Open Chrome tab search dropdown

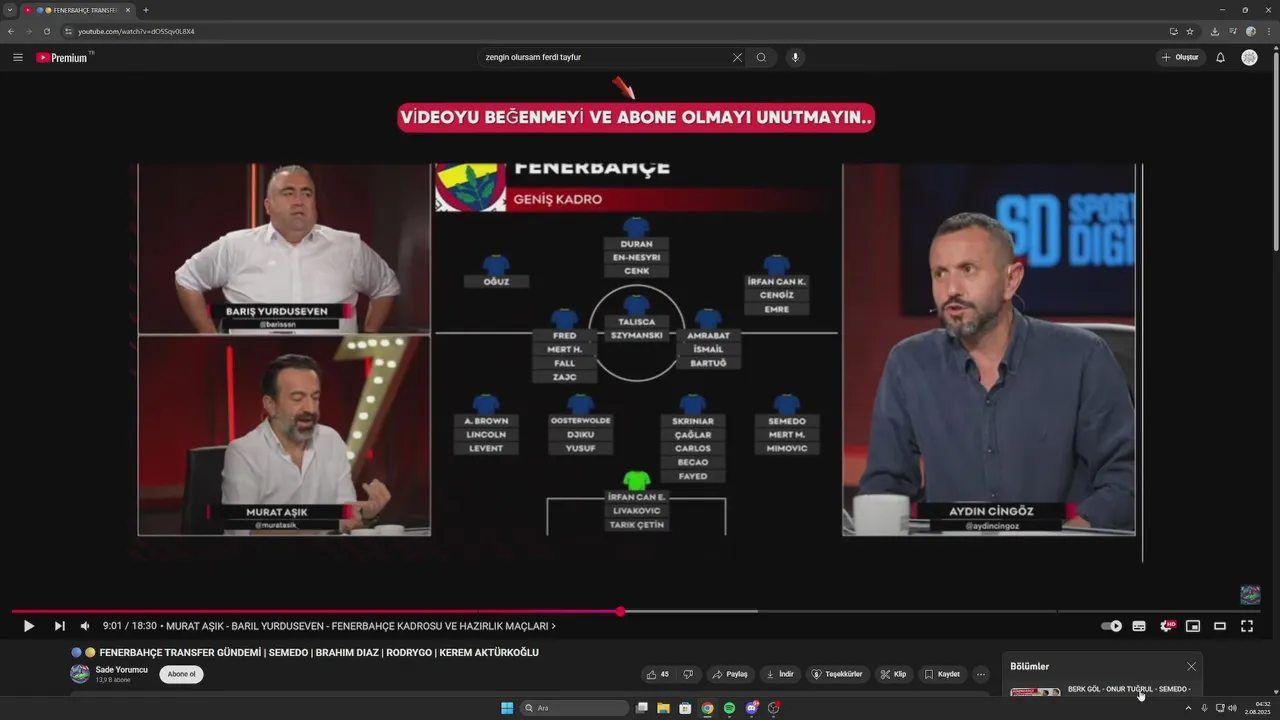[9, 10]
